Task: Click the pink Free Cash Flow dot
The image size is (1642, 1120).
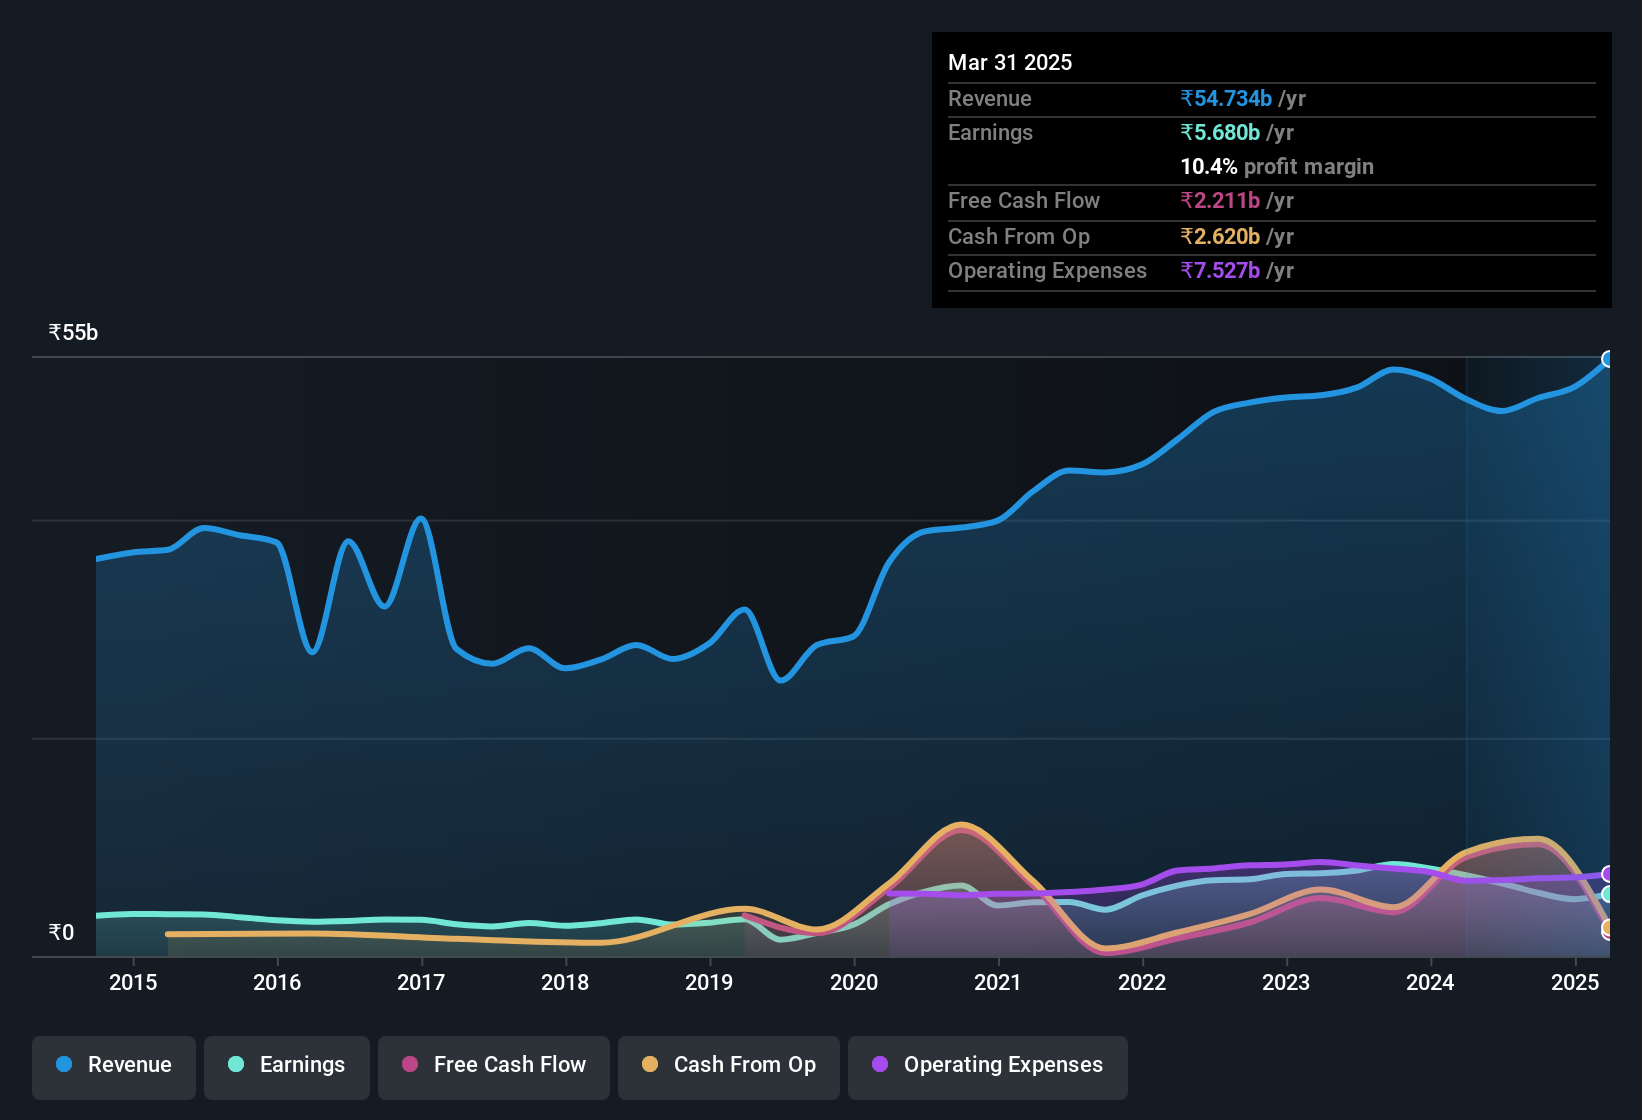Action: click(410, 1064)
